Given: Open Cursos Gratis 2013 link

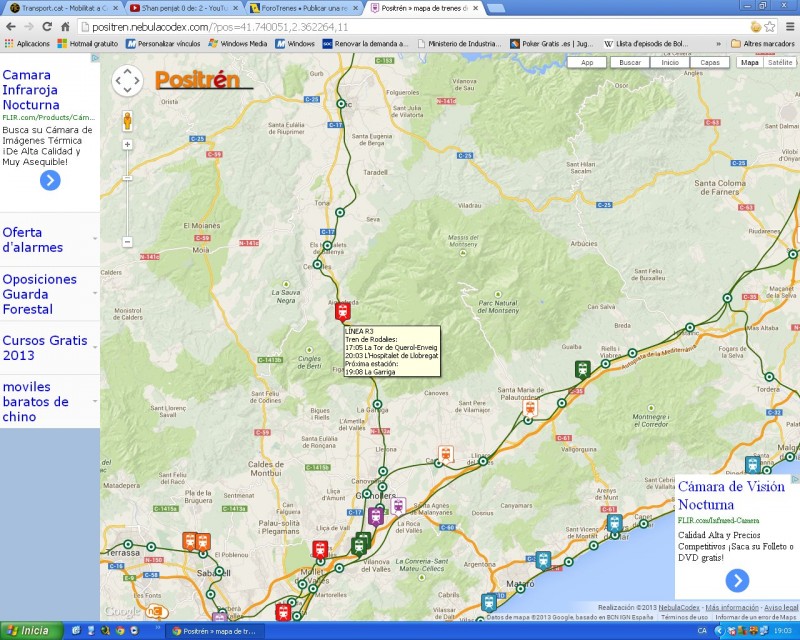Looking at the screenshot, I should point(45,348).
